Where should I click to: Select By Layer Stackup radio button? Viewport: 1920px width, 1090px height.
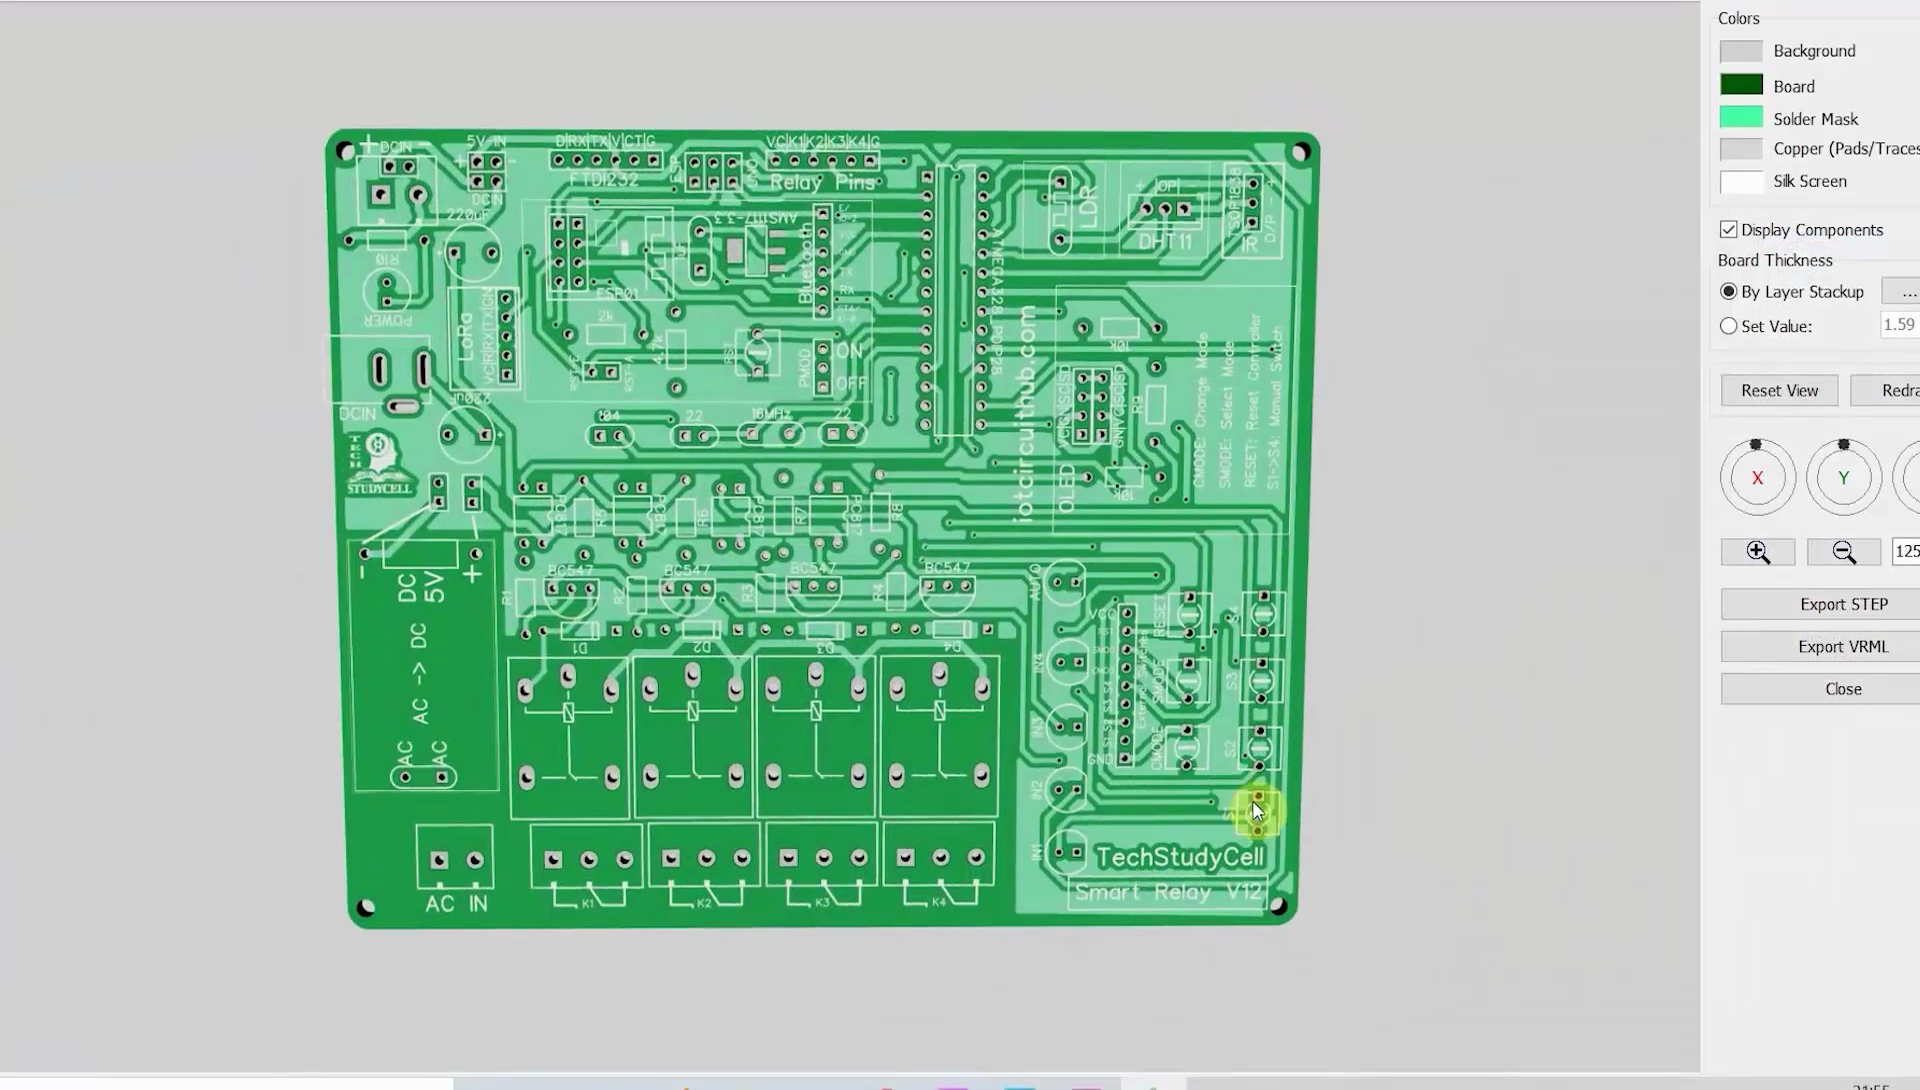coord(1729,290)
